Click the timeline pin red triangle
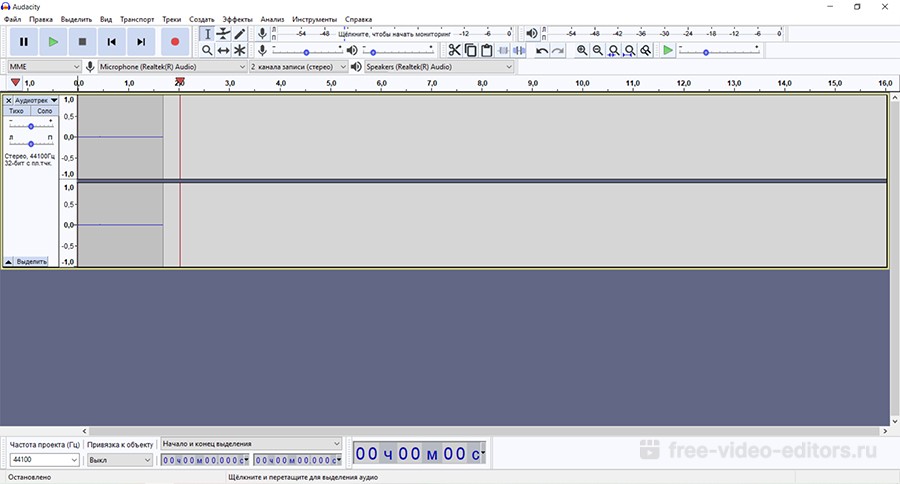The height and width of the screenshot is (484, 900). [x=15, y=83]
